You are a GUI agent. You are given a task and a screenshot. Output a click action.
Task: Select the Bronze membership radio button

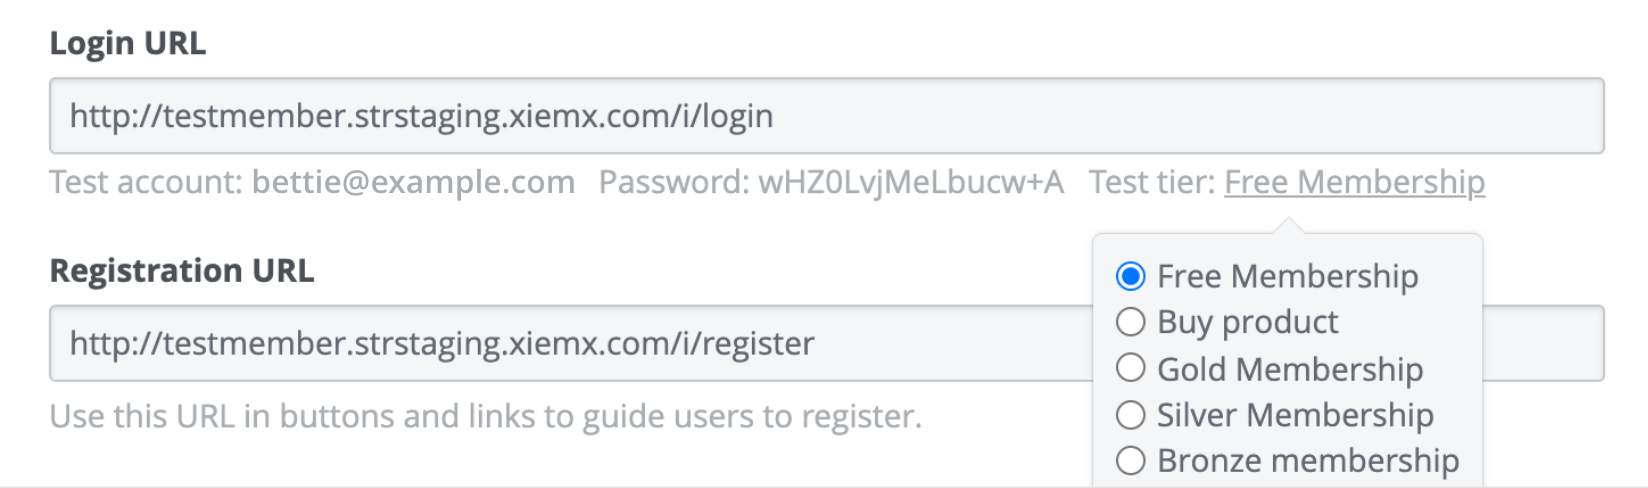coord(1130,460)
